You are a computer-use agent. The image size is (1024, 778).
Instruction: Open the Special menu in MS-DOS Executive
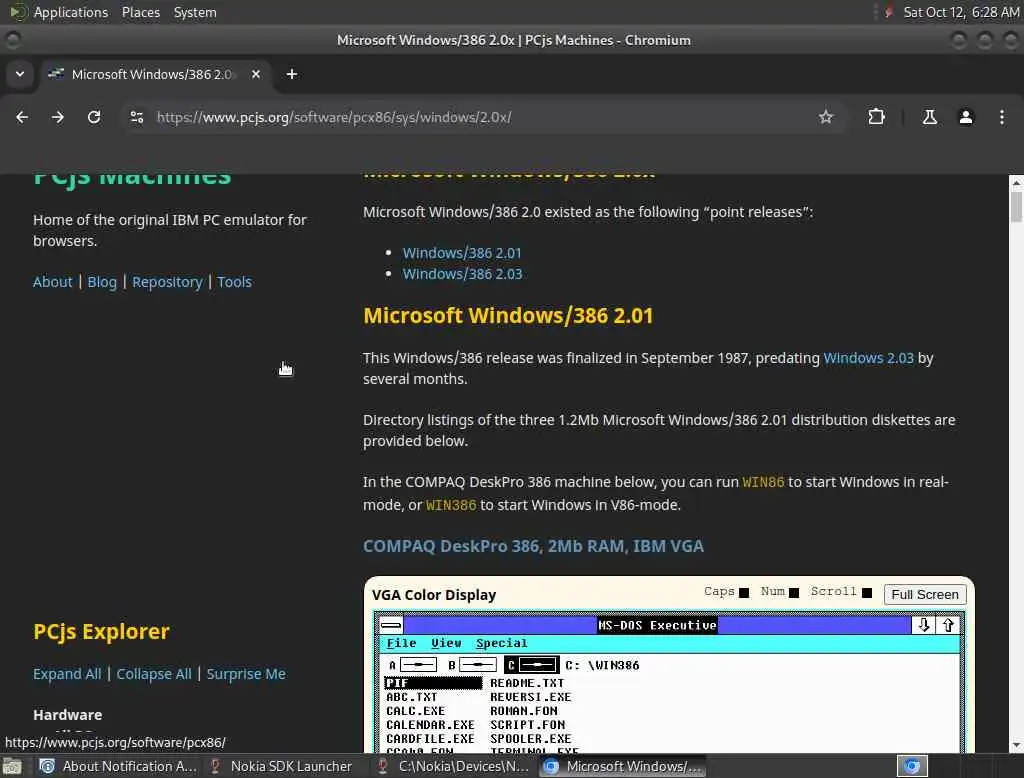pyautogui.click(x=501, y=643)
